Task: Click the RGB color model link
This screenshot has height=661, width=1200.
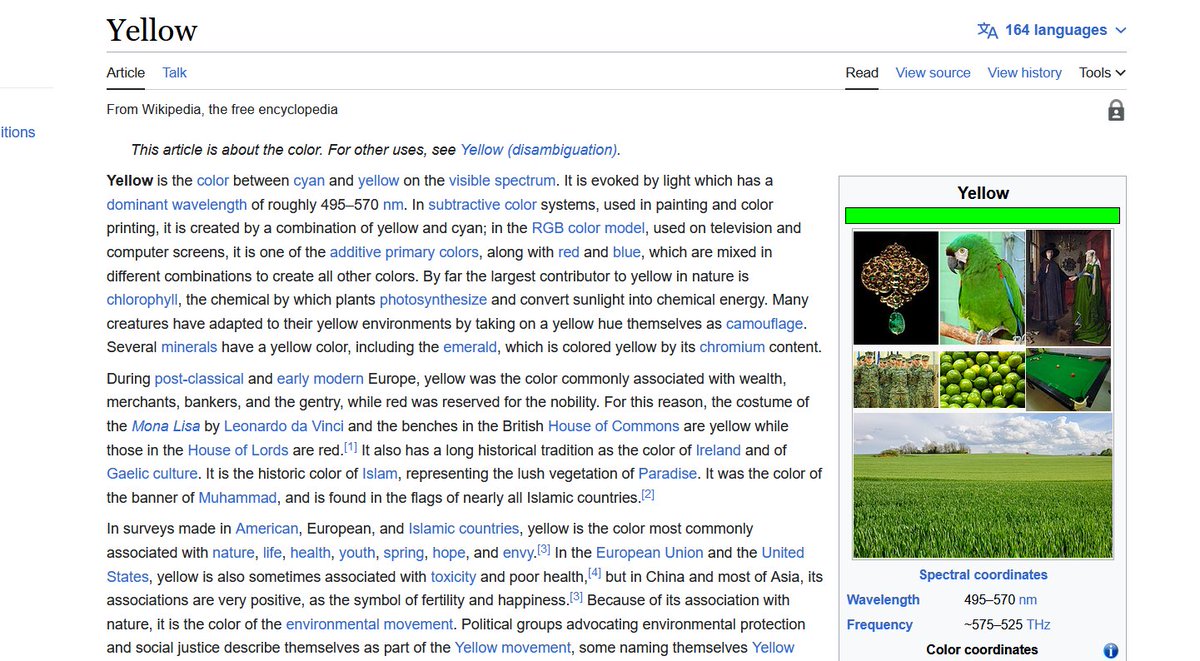Action: point(588,229)
